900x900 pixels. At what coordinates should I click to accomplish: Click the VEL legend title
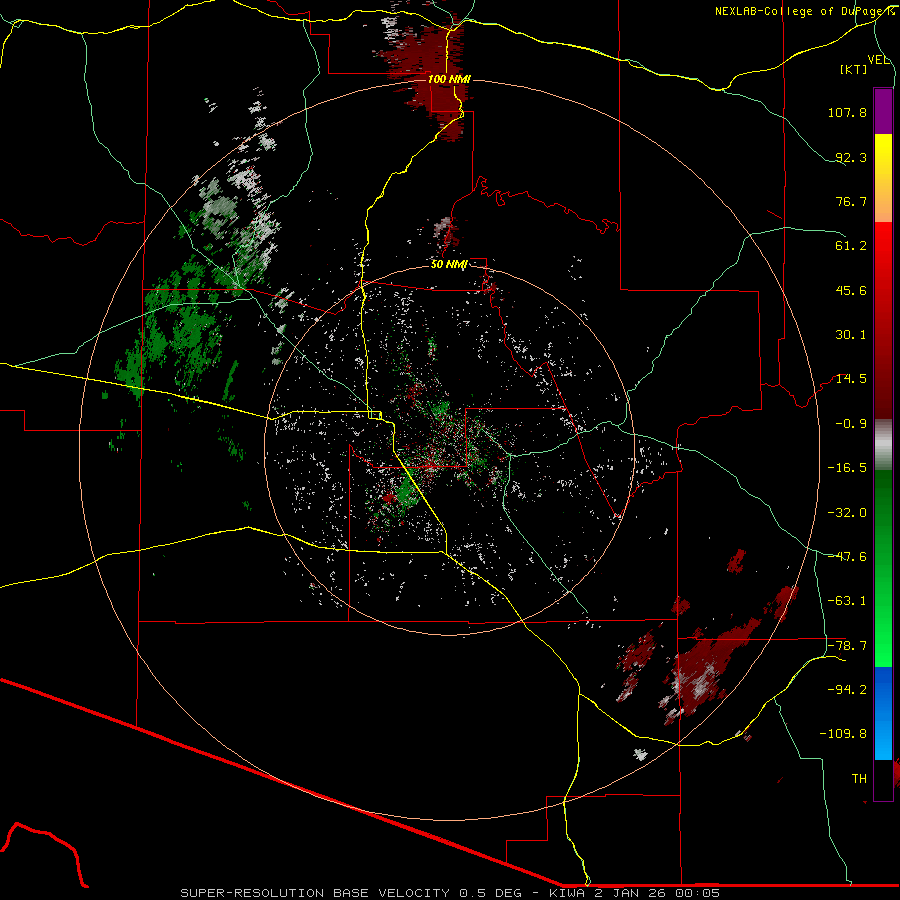click(878, 60)
